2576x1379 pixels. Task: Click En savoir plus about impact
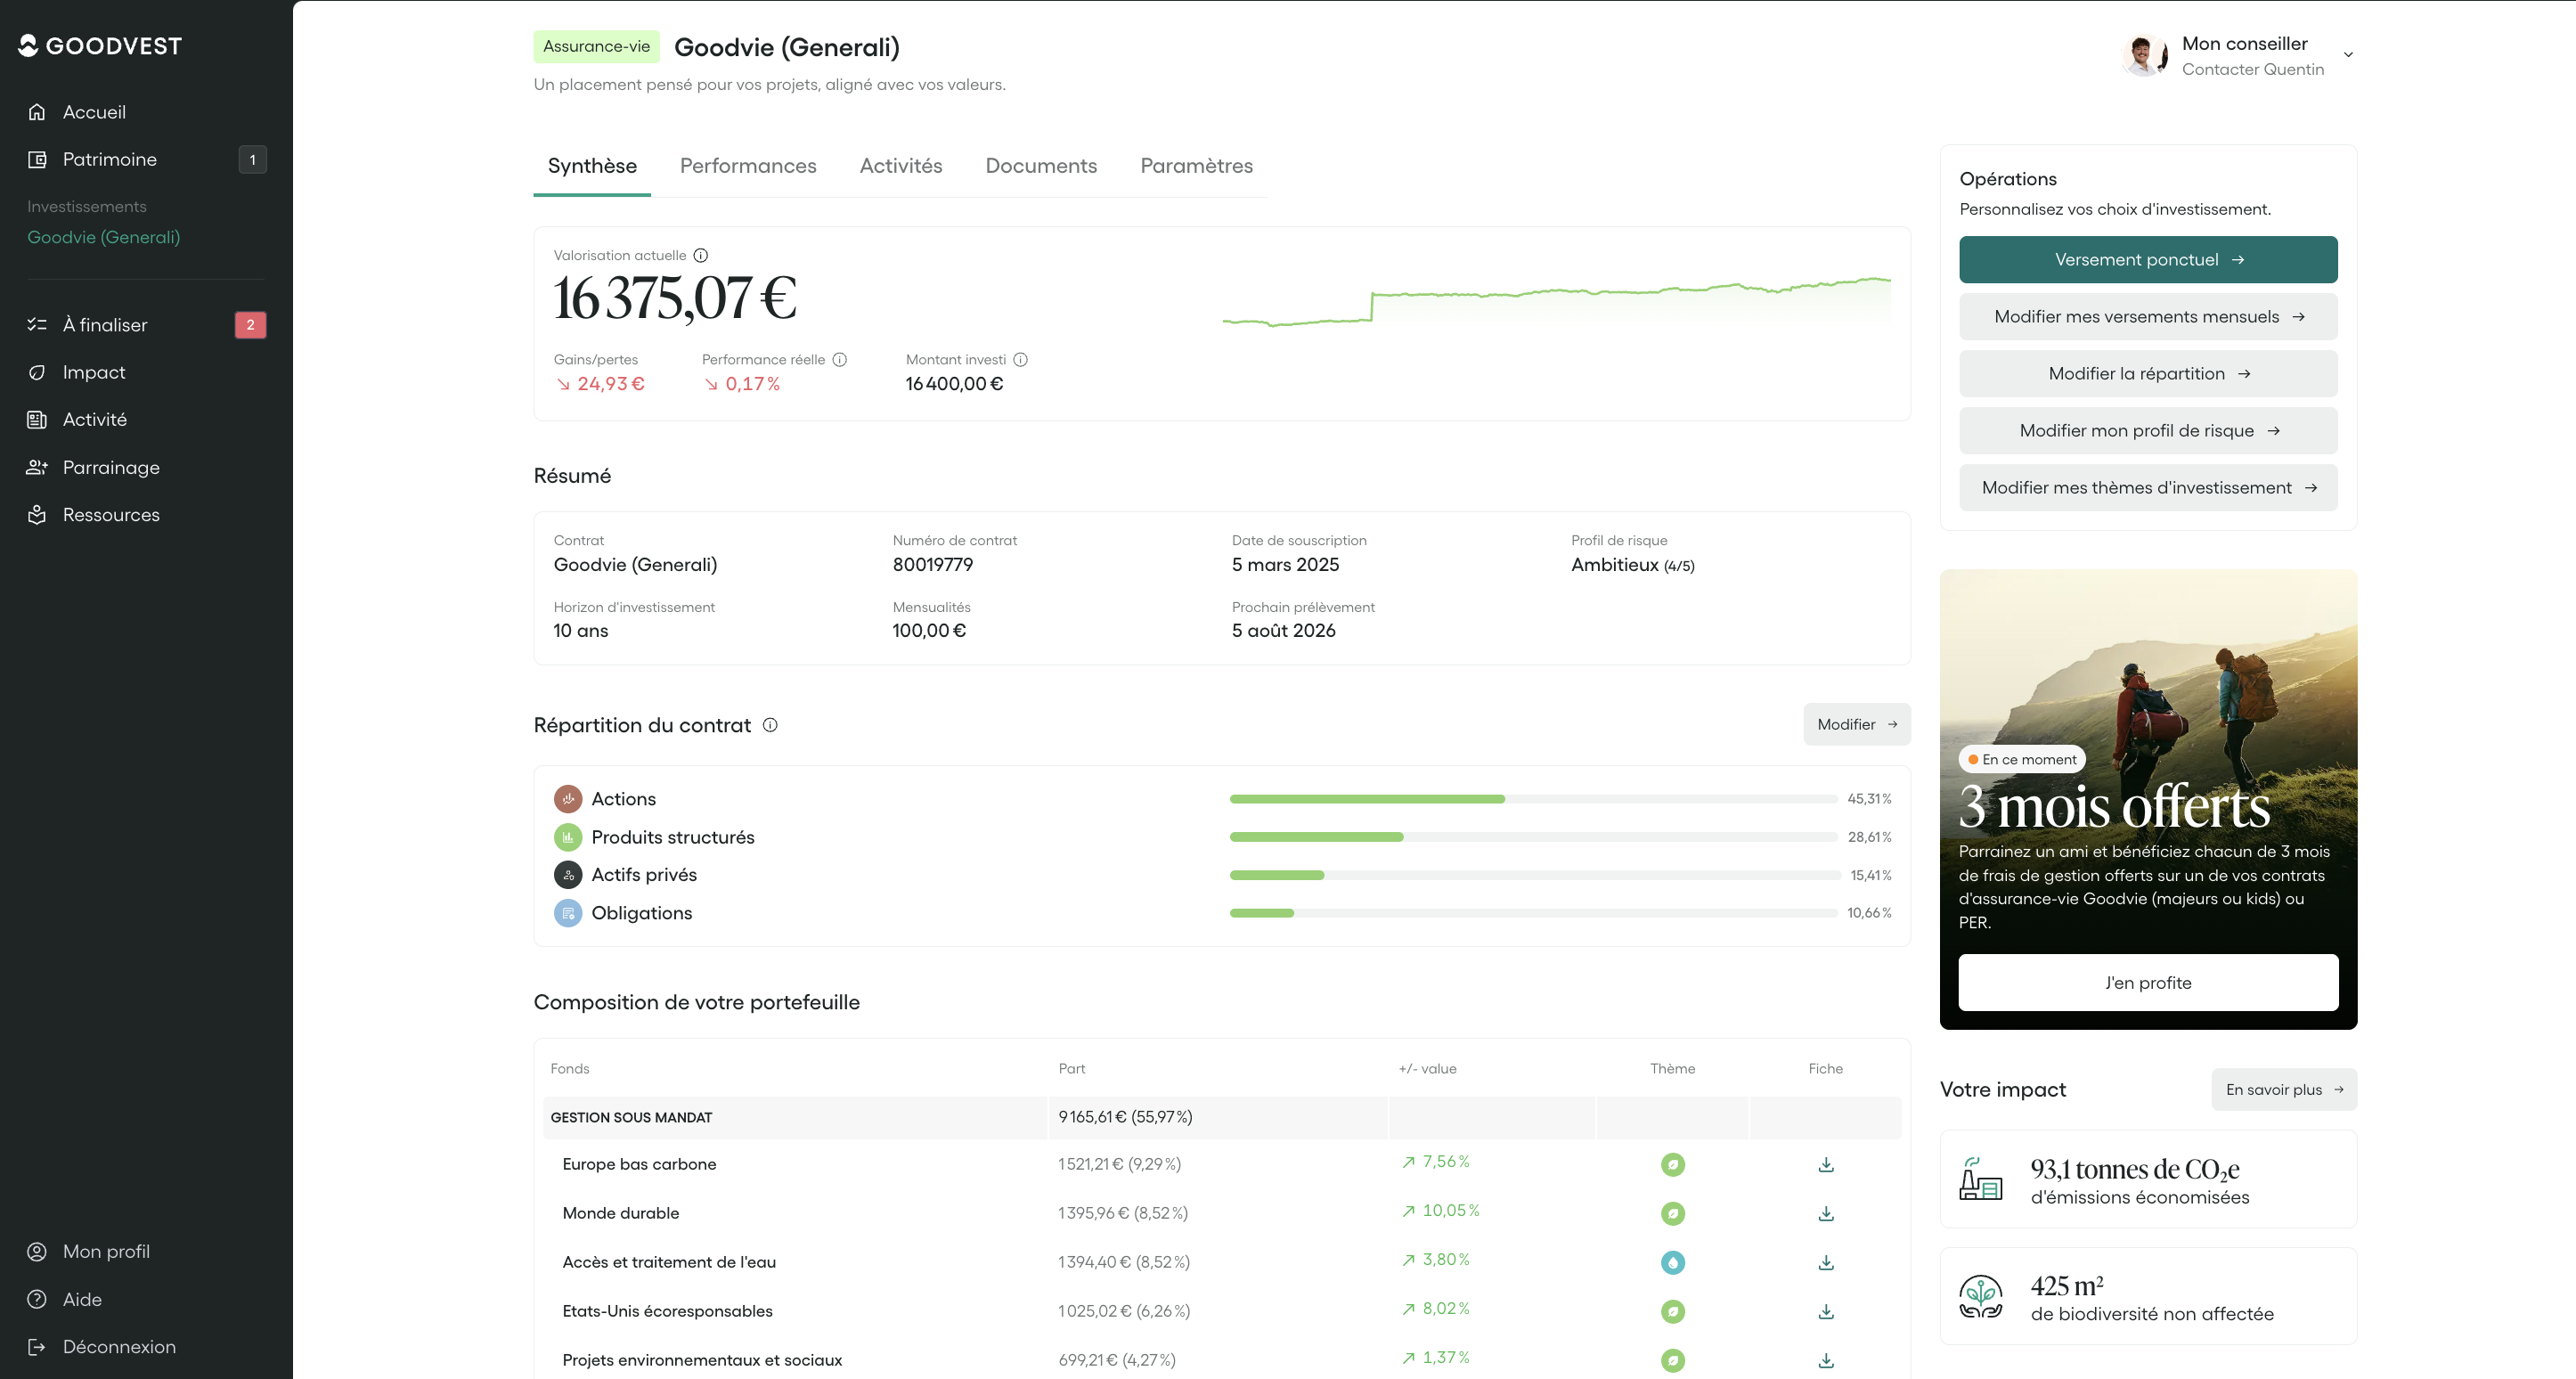(2284, 1090)
